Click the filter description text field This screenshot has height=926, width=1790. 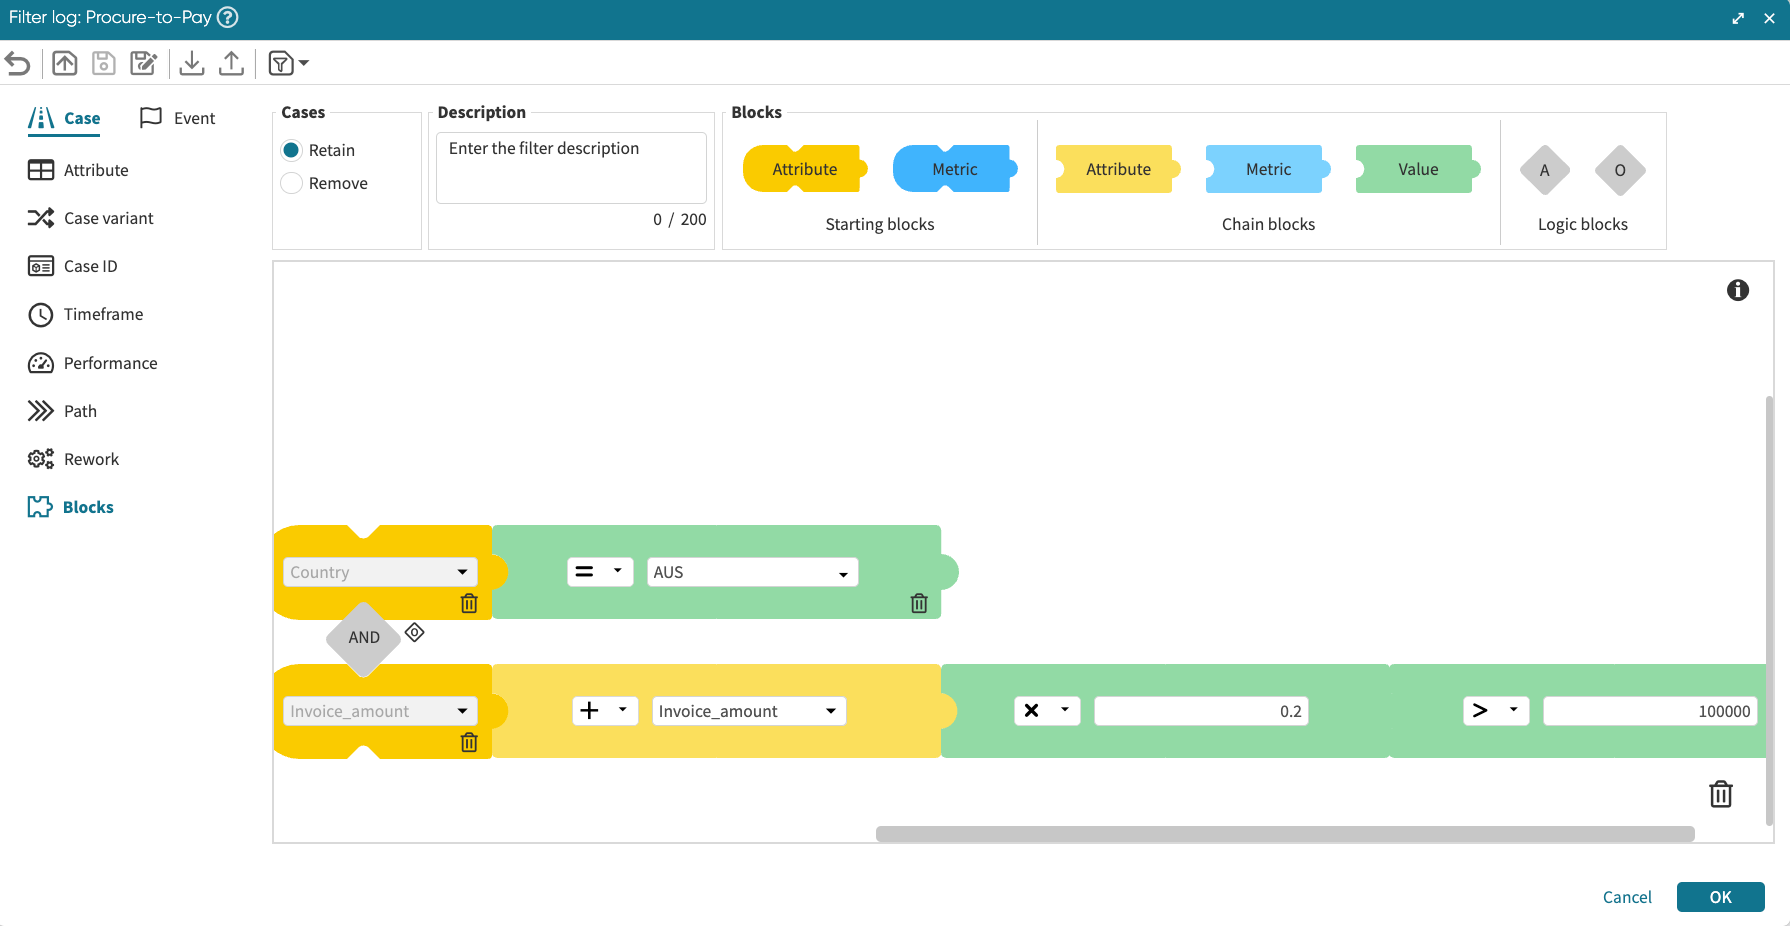click(571, 167)
